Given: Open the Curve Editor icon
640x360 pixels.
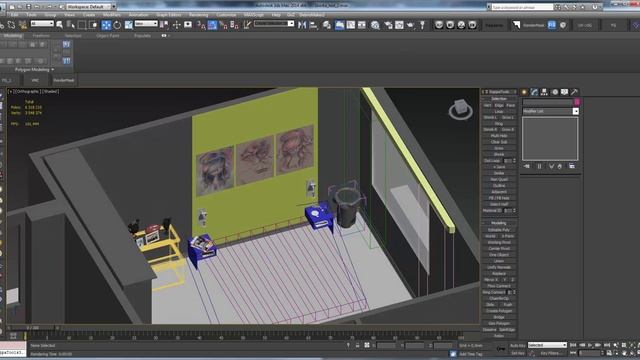Looking at the screenshot, I should coord(351,25).
